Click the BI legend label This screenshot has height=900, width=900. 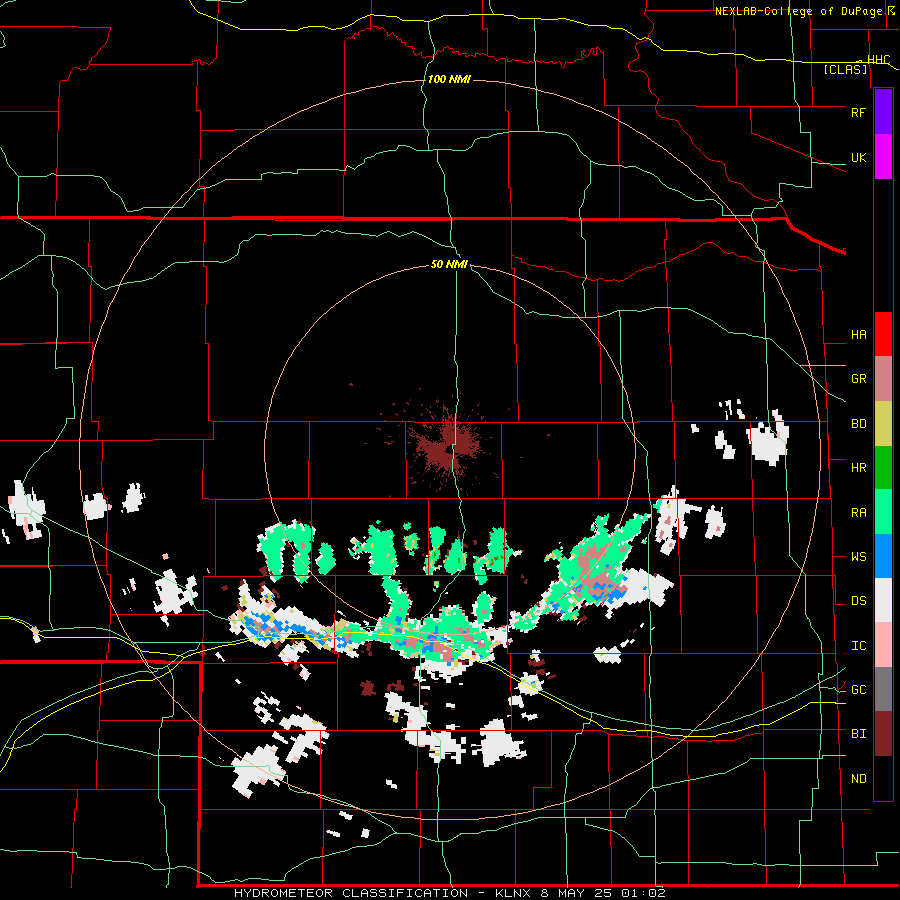[x=858, y=734]
